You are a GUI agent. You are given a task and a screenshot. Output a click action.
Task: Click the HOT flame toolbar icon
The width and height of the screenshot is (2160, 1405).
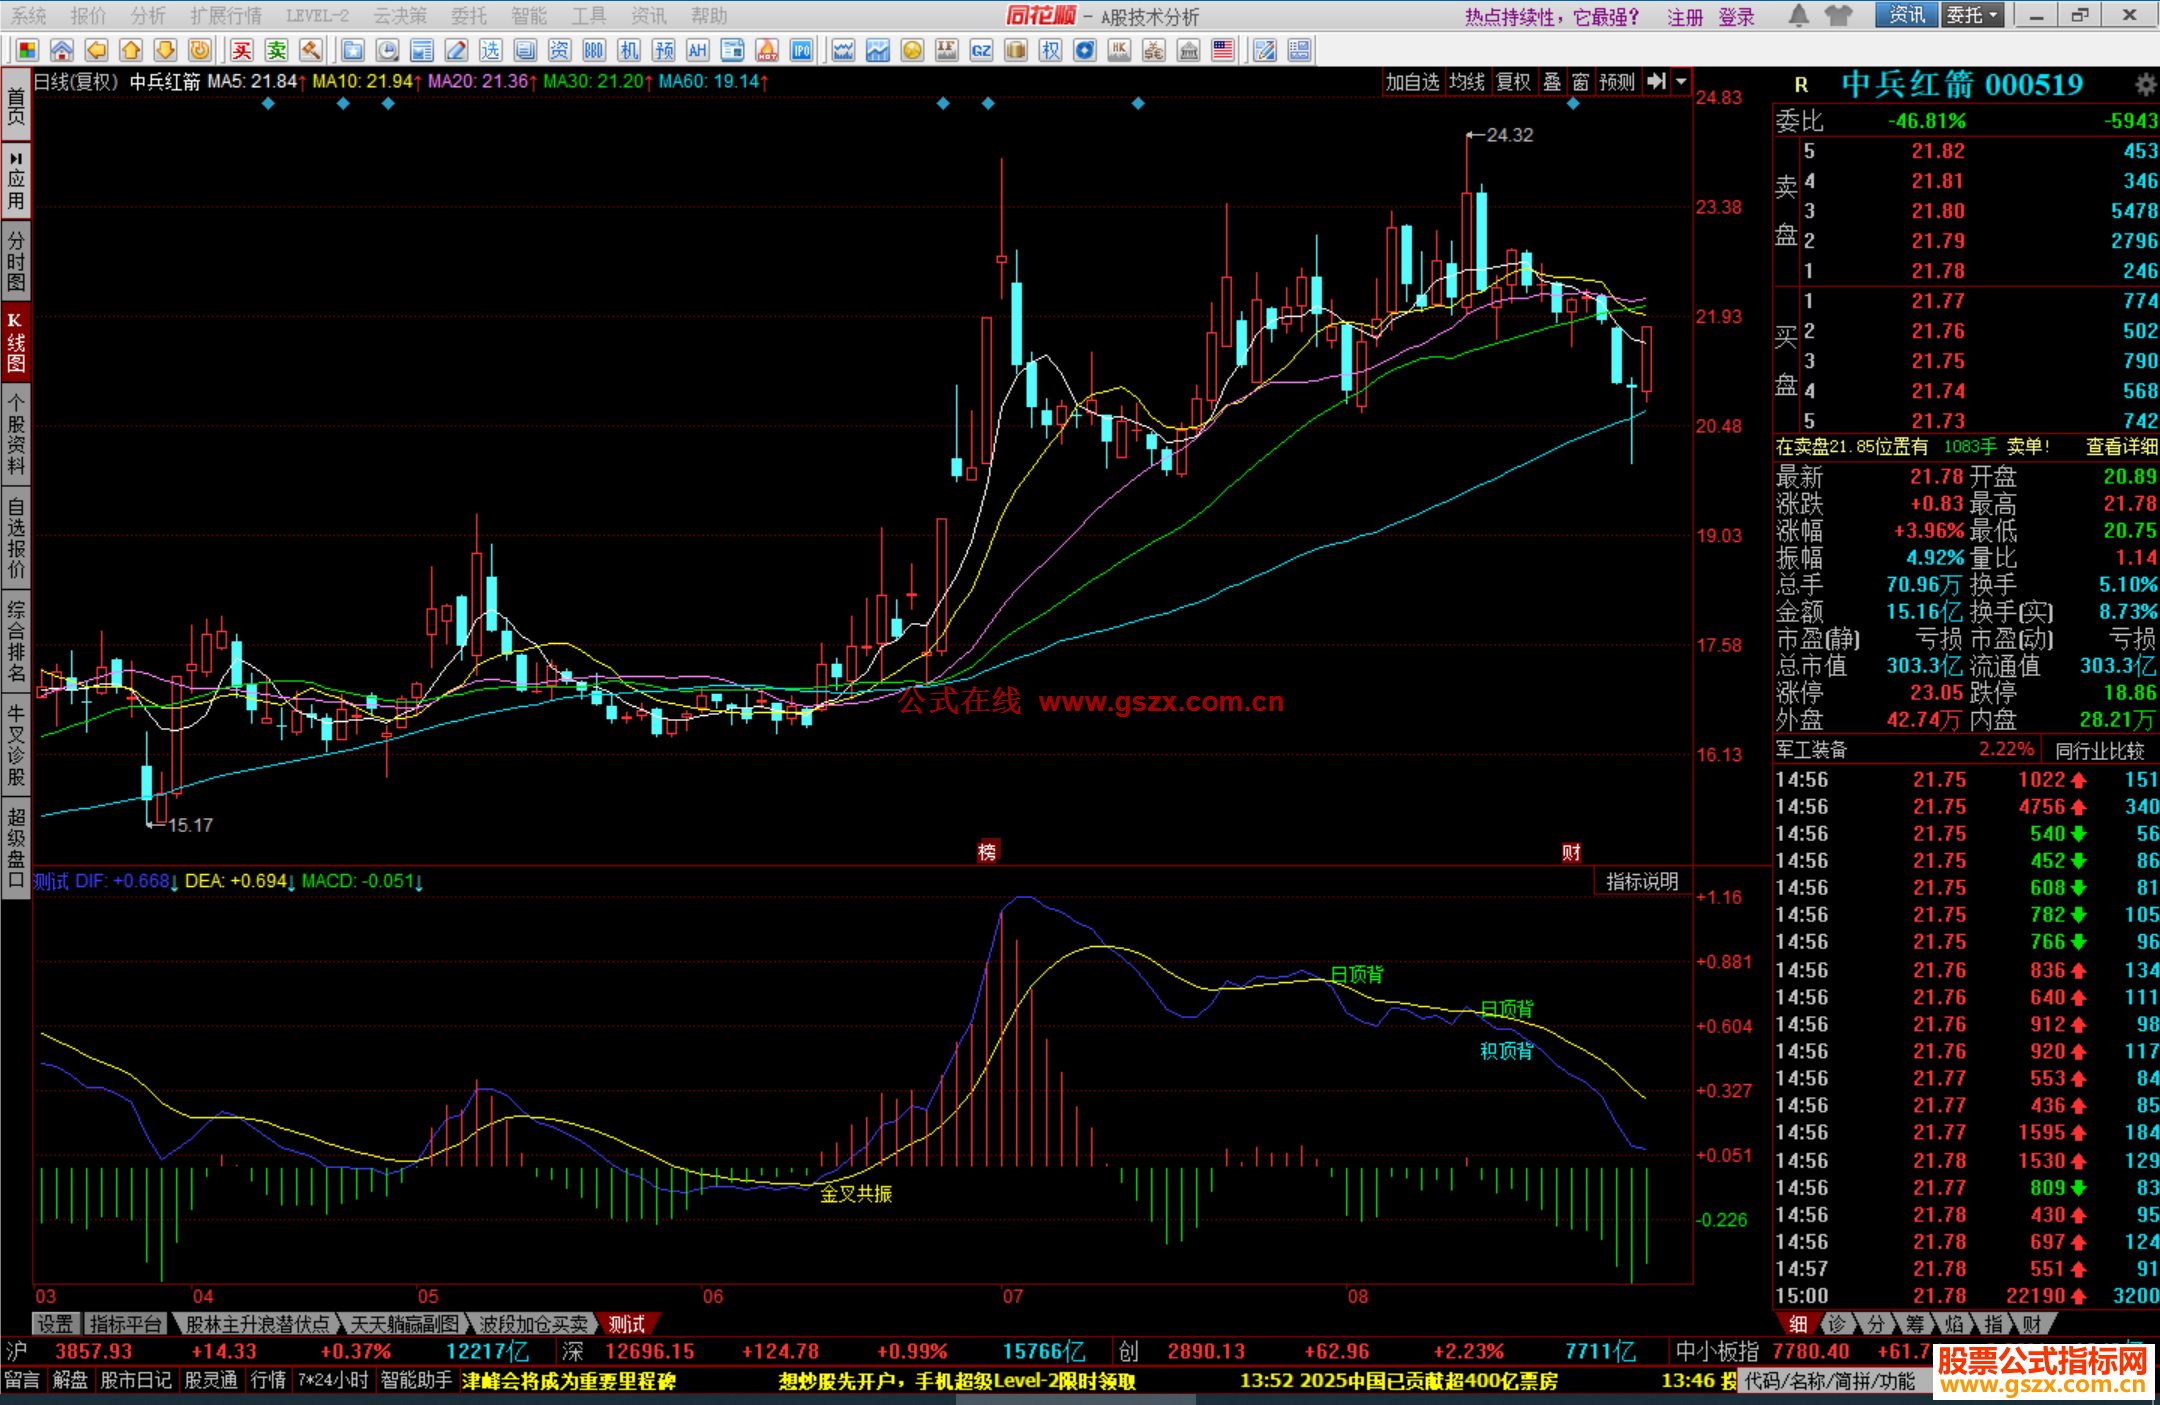pyautogui.click(x=767, y=51)
